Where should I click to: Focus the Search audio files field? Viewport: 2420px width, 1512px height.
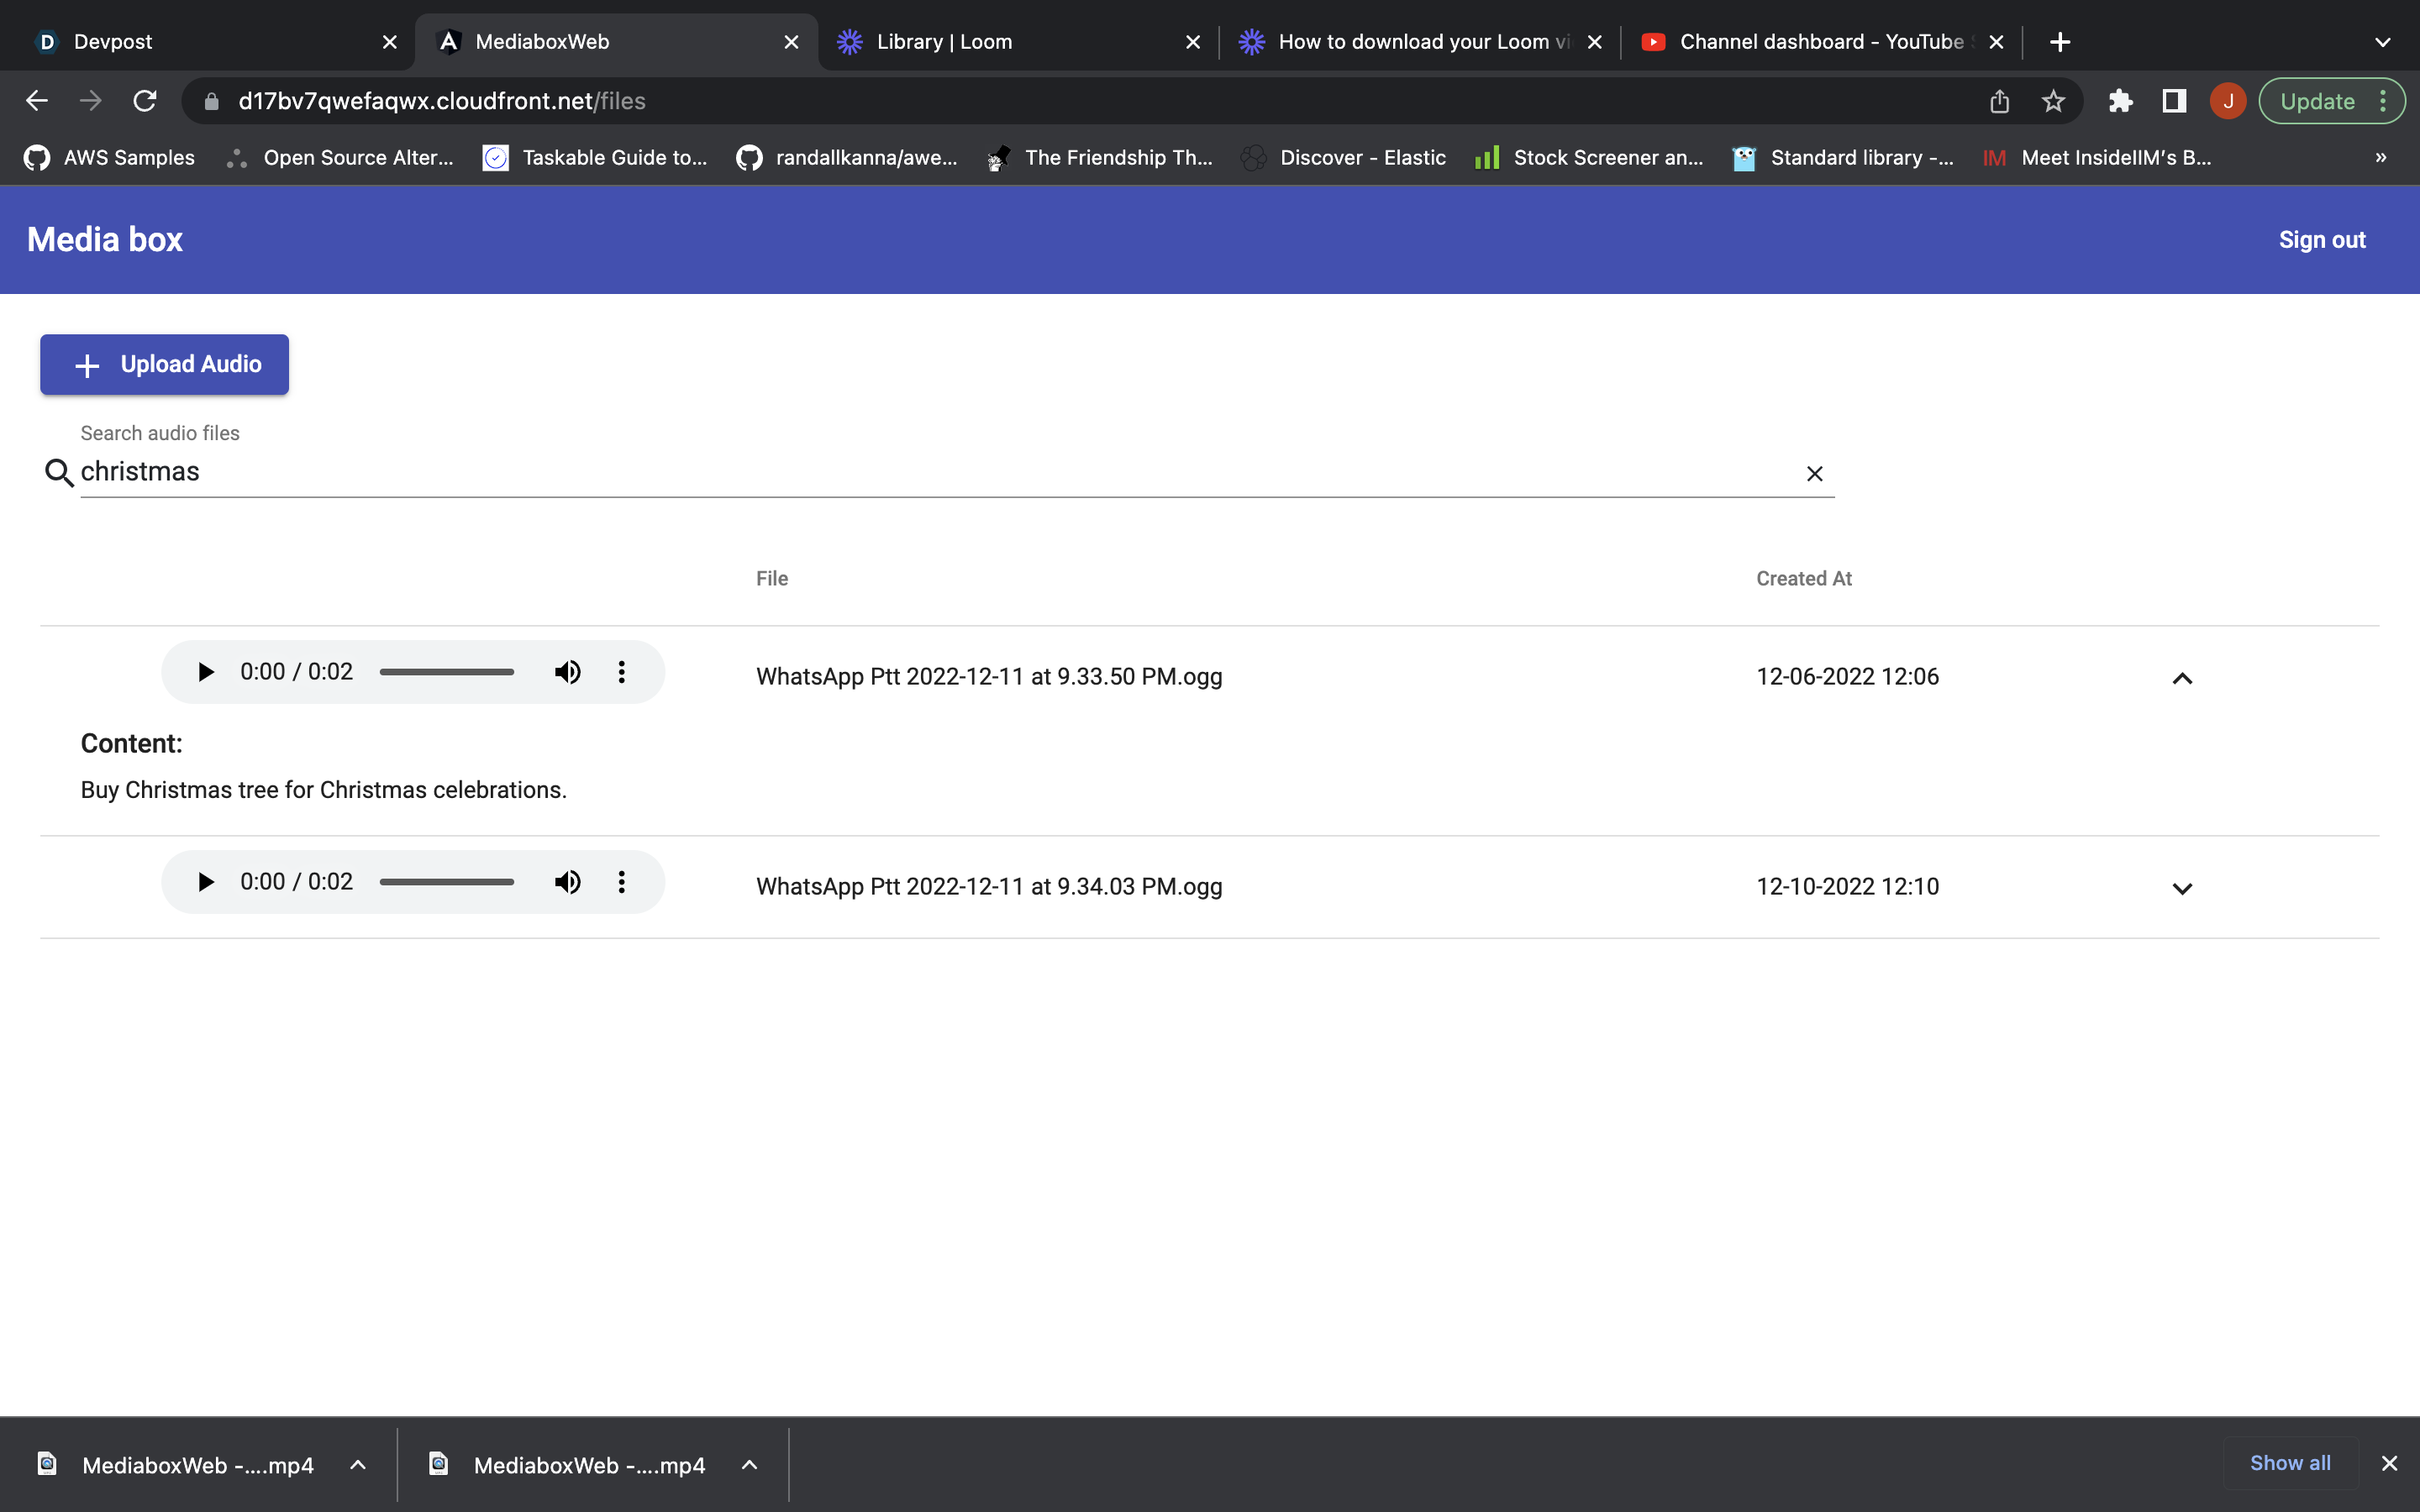pos(900,472)
